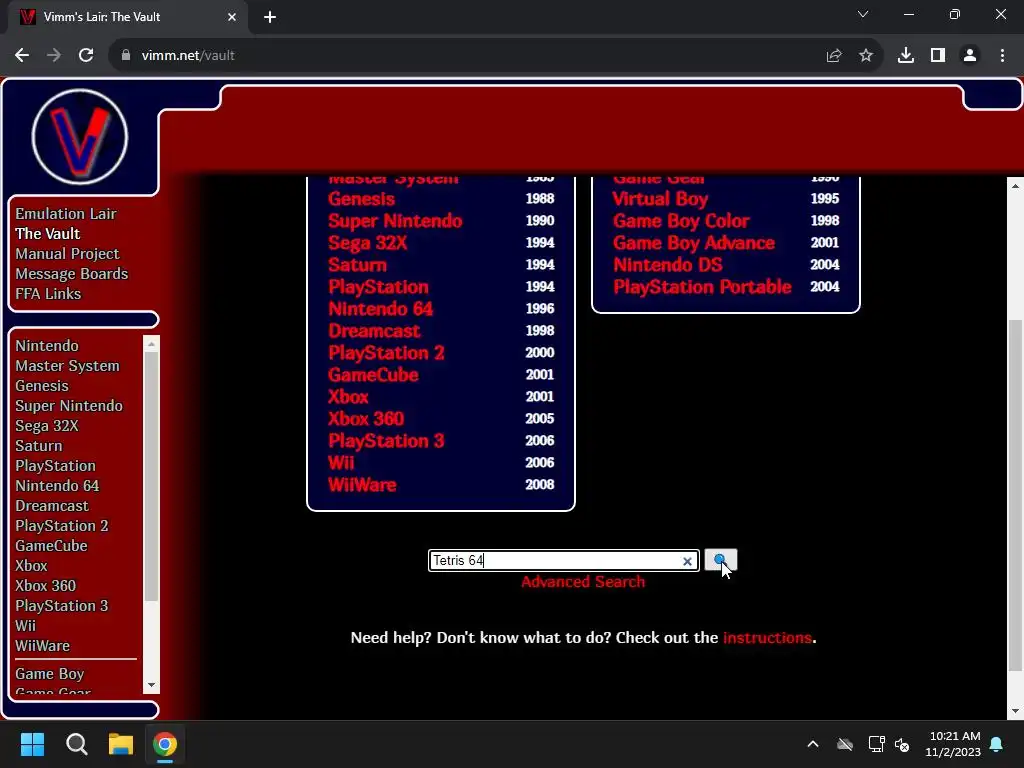Click page scrollbar down arrow
Image resolution: width=1024 pixels, height=768 pixels.
(x=1015, y=711)
